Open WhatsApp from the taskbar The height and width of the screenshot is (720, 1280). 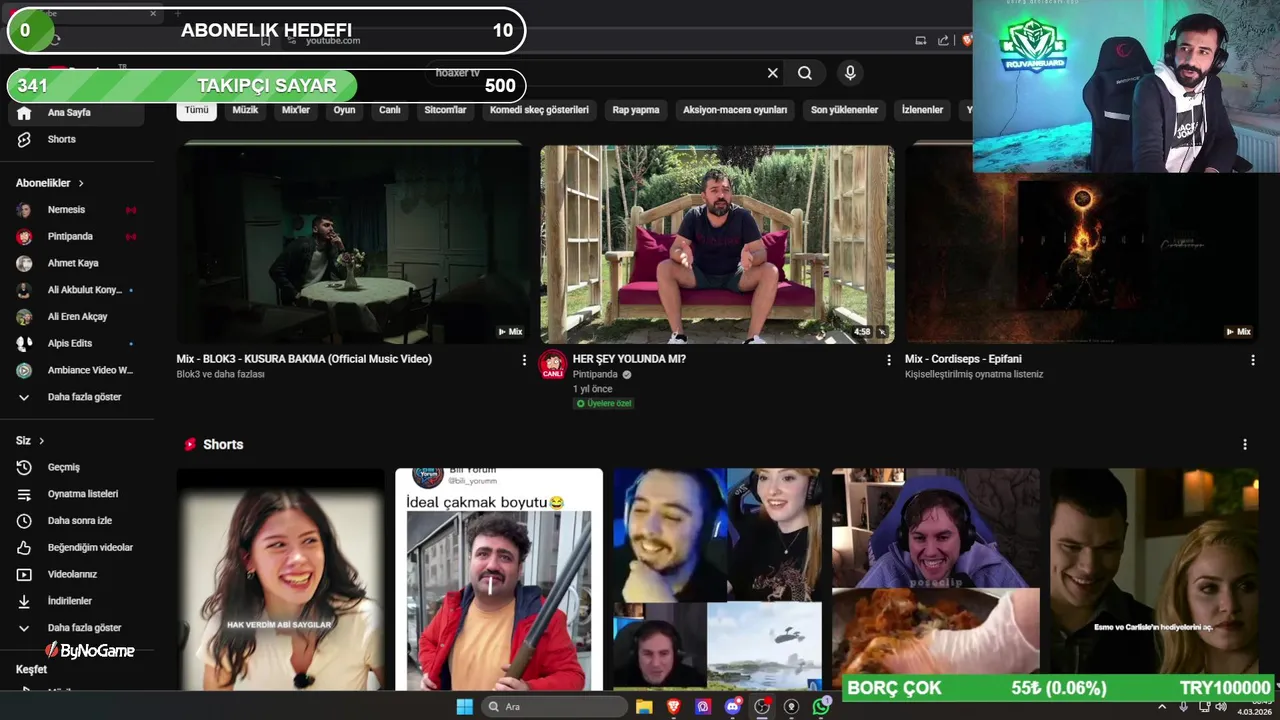(x=822, y=706)
